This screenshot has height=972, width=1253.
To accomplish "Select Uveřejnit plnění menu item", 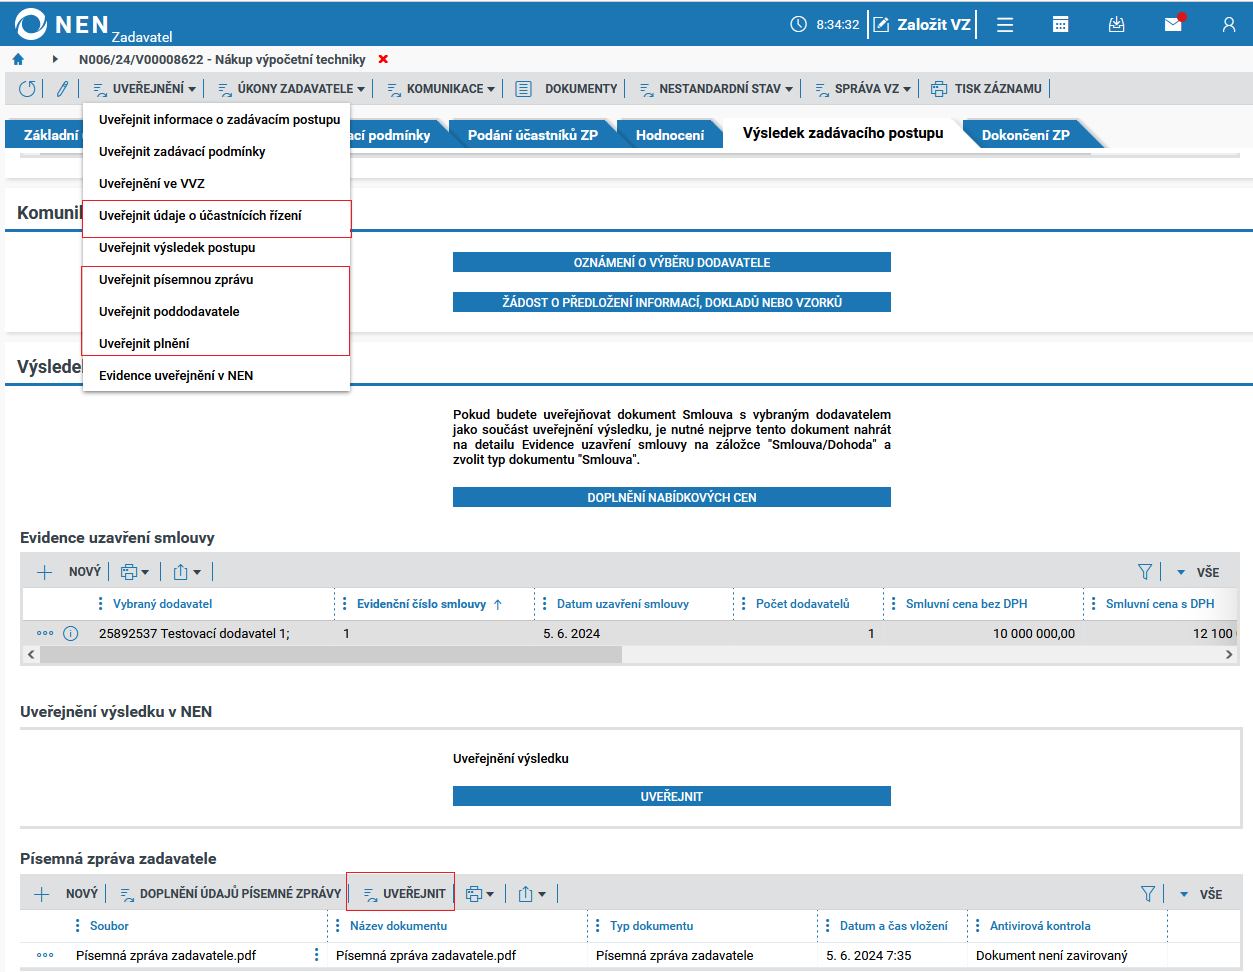I will [x=144, y=343].
